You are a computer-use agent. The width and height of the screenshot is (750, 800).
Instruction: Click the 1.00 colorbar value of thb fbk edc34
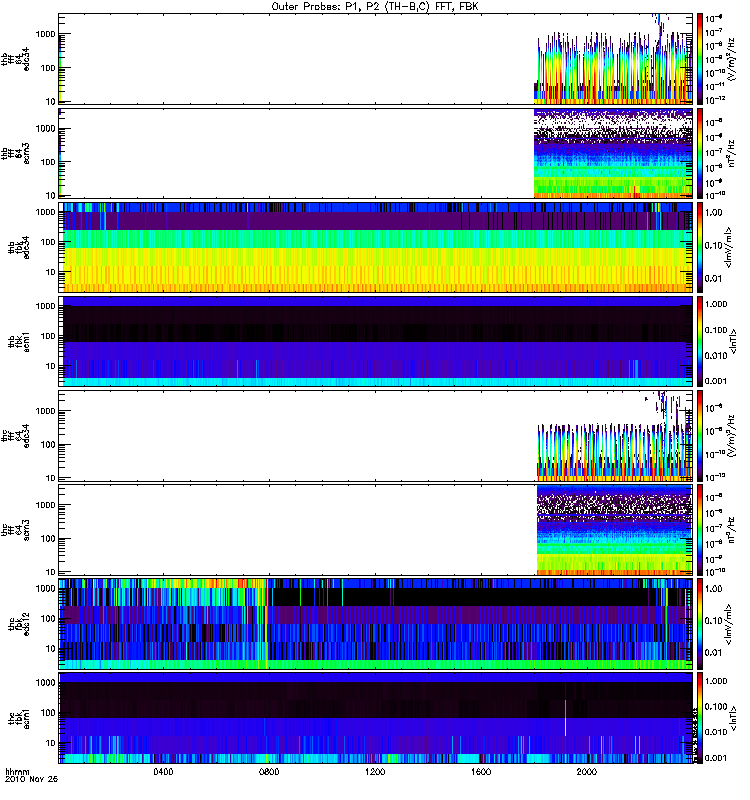tap(713, 213)
